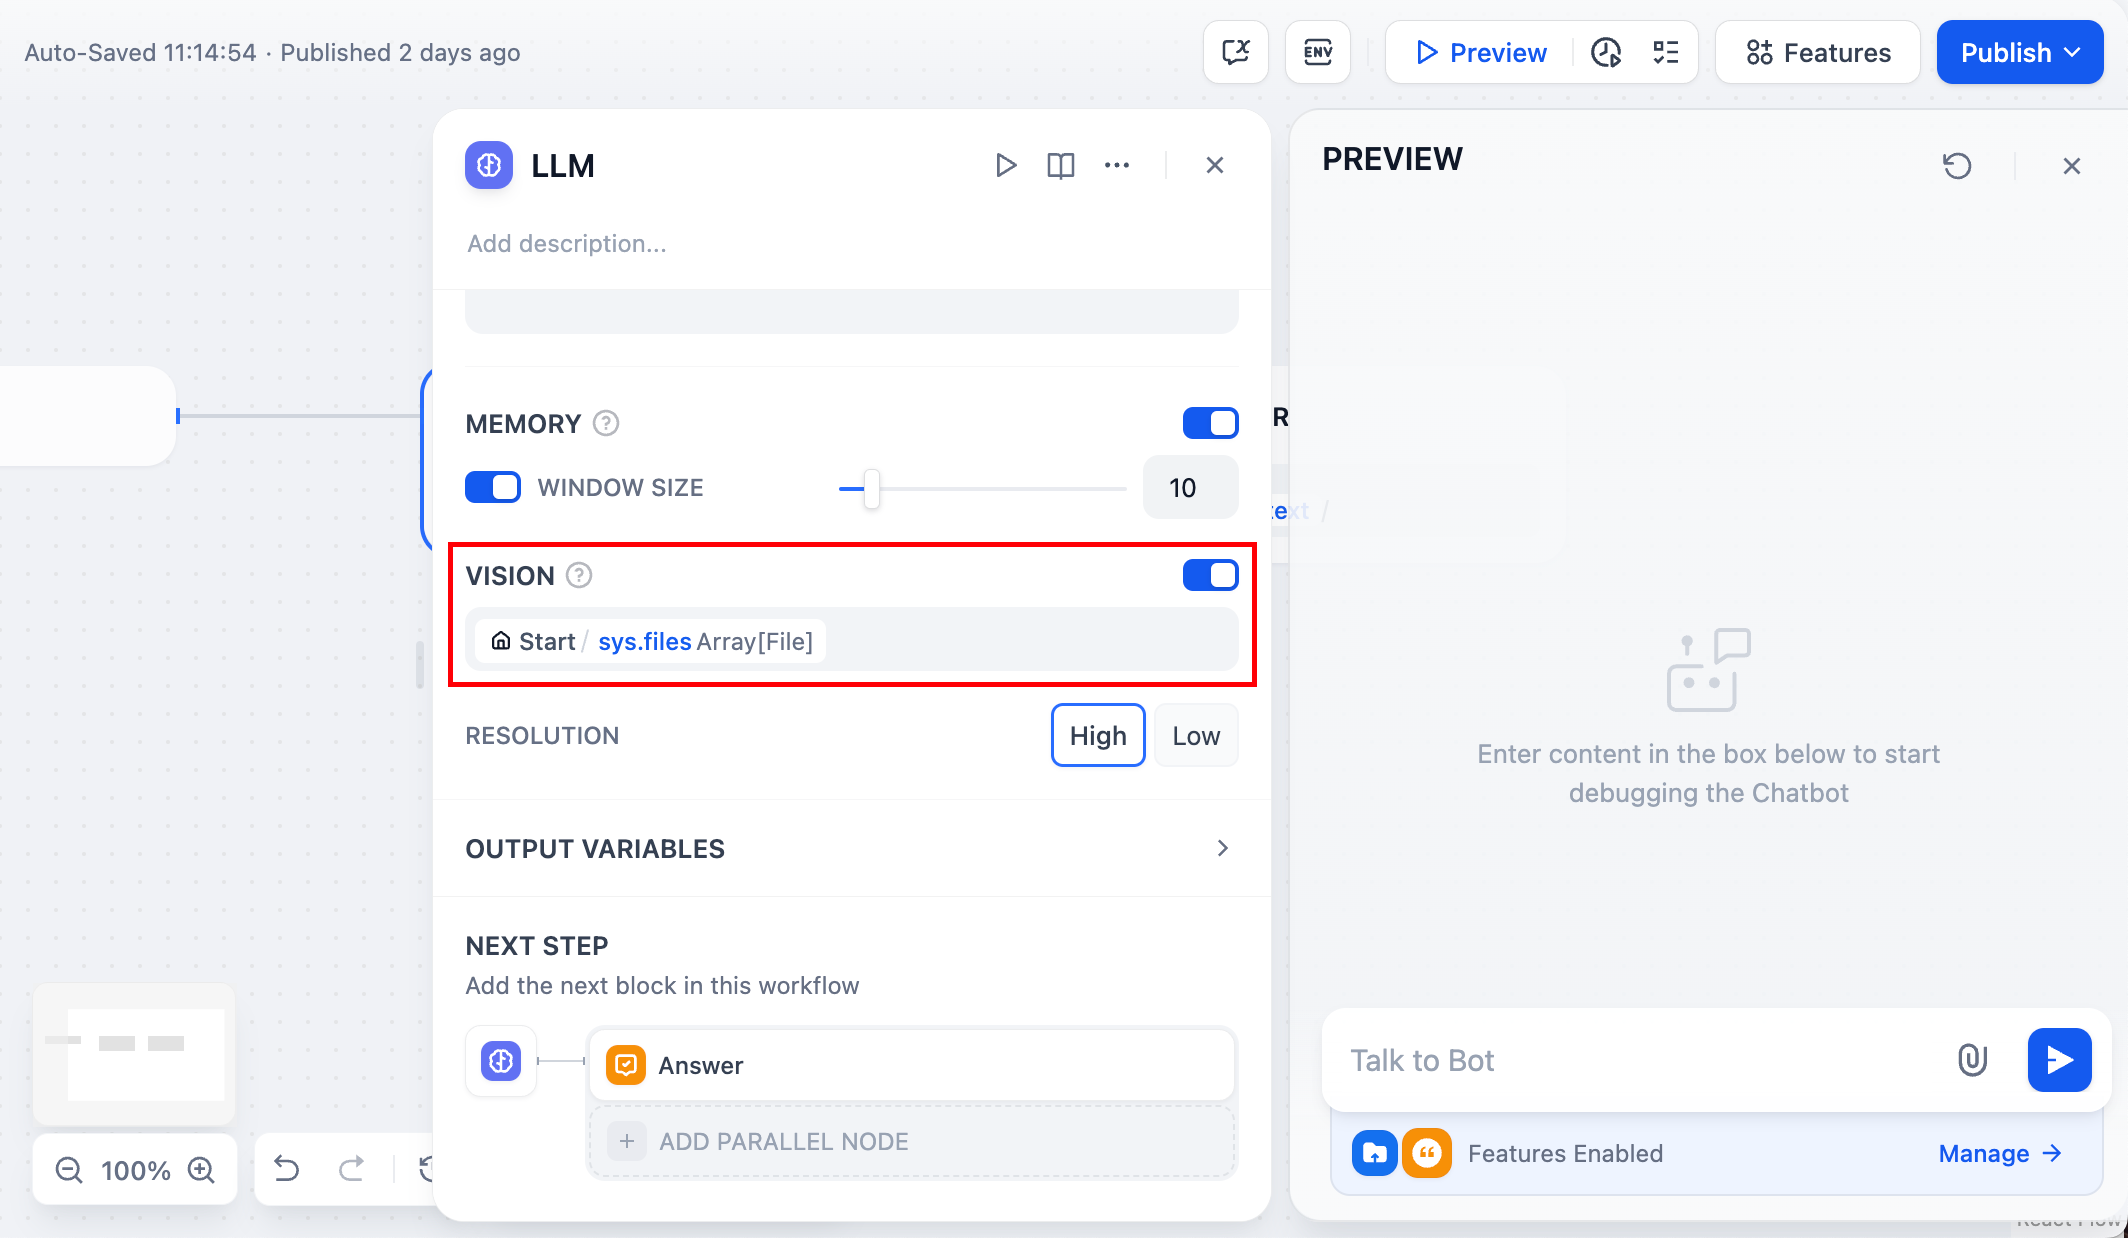
Task: Select Low resolution option
Action: click(1195, 736)
